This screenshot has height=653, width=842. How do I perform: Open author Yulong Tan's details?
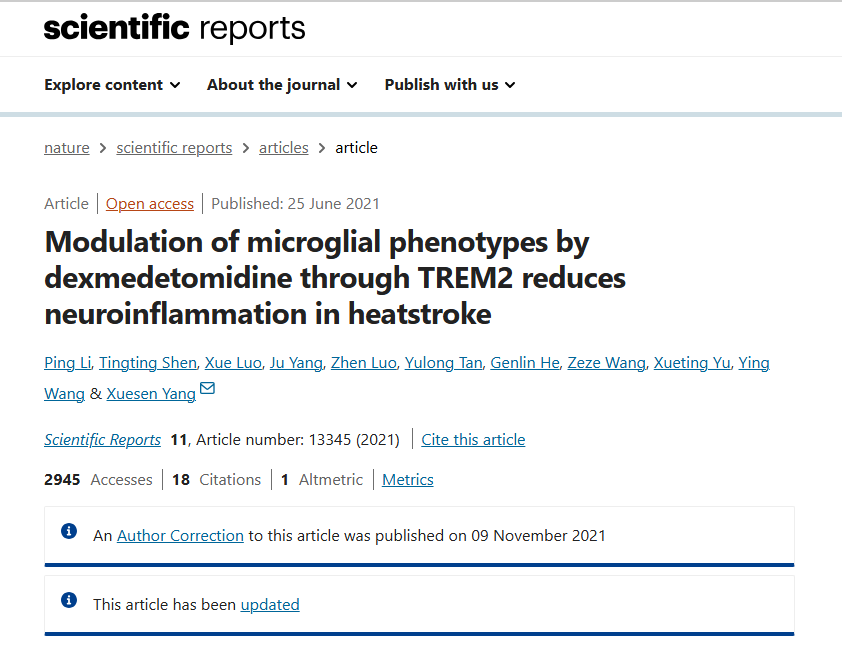tap(444, 363)
